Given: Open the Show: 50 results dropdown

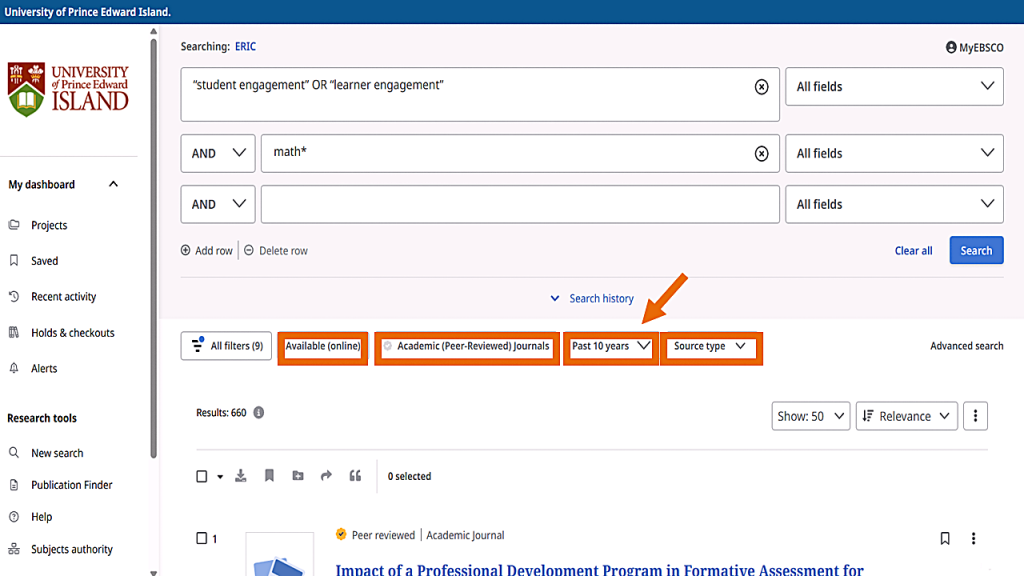Looking at the screenshot, I should click(810, 416).
